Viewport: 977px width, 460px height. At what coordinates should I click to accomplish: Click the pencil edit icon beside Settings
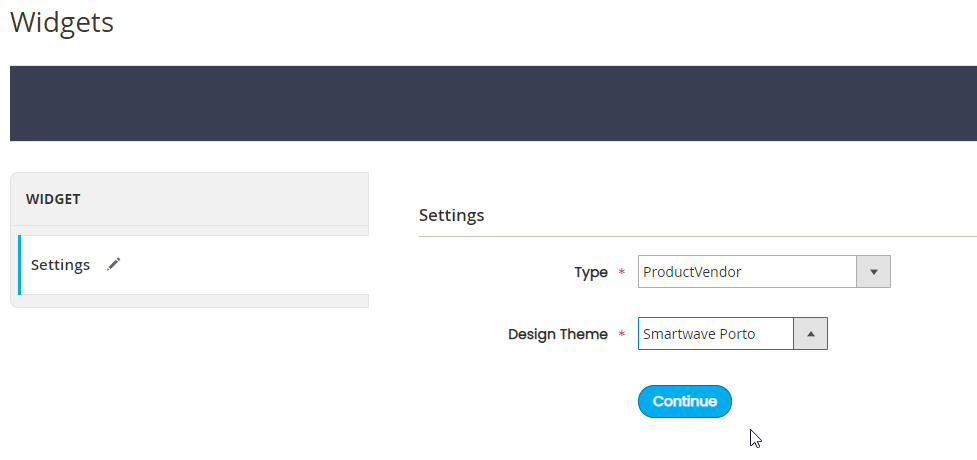113,264
